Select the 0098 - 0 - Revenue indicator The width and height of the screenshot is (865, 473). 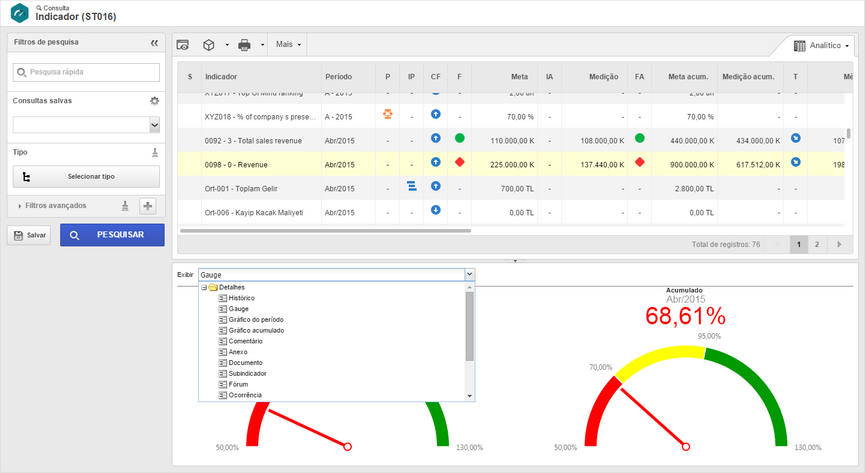click(236, 165)
